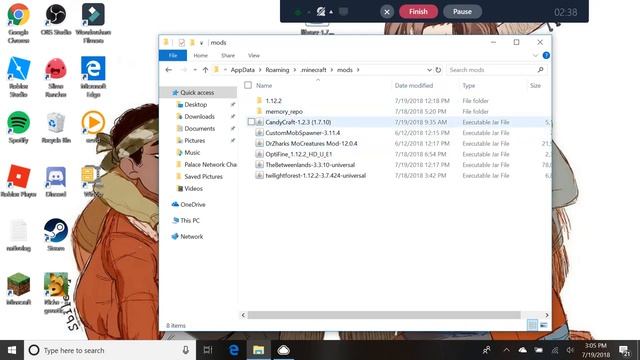Click the search magnifier icon
This screenshot has width=640, height=360.
click(x=540, y=70)
